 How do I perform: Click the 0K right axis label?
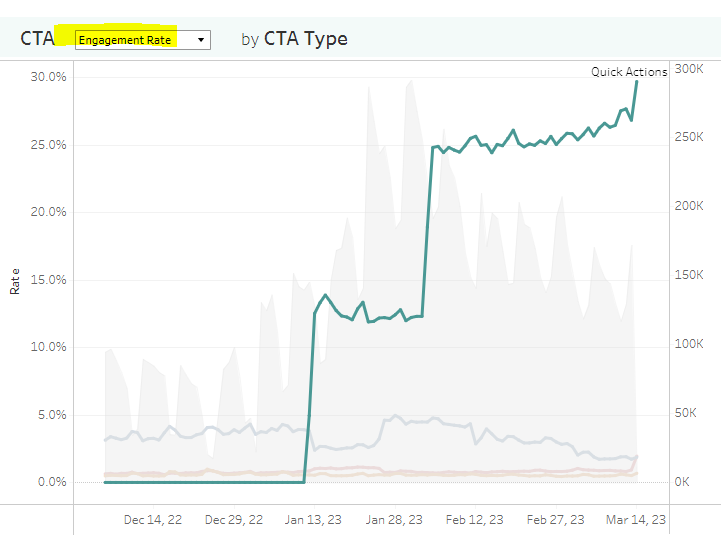tap(682, 482)
